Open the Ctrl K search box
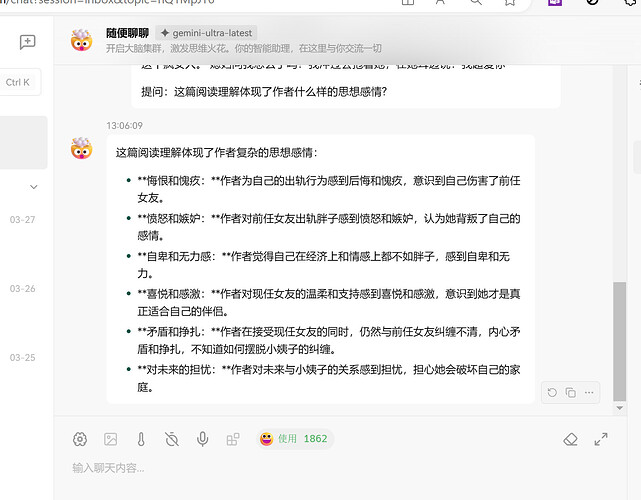Image resolution: width=641 pixels, height=500 pixels. (20, 82)
